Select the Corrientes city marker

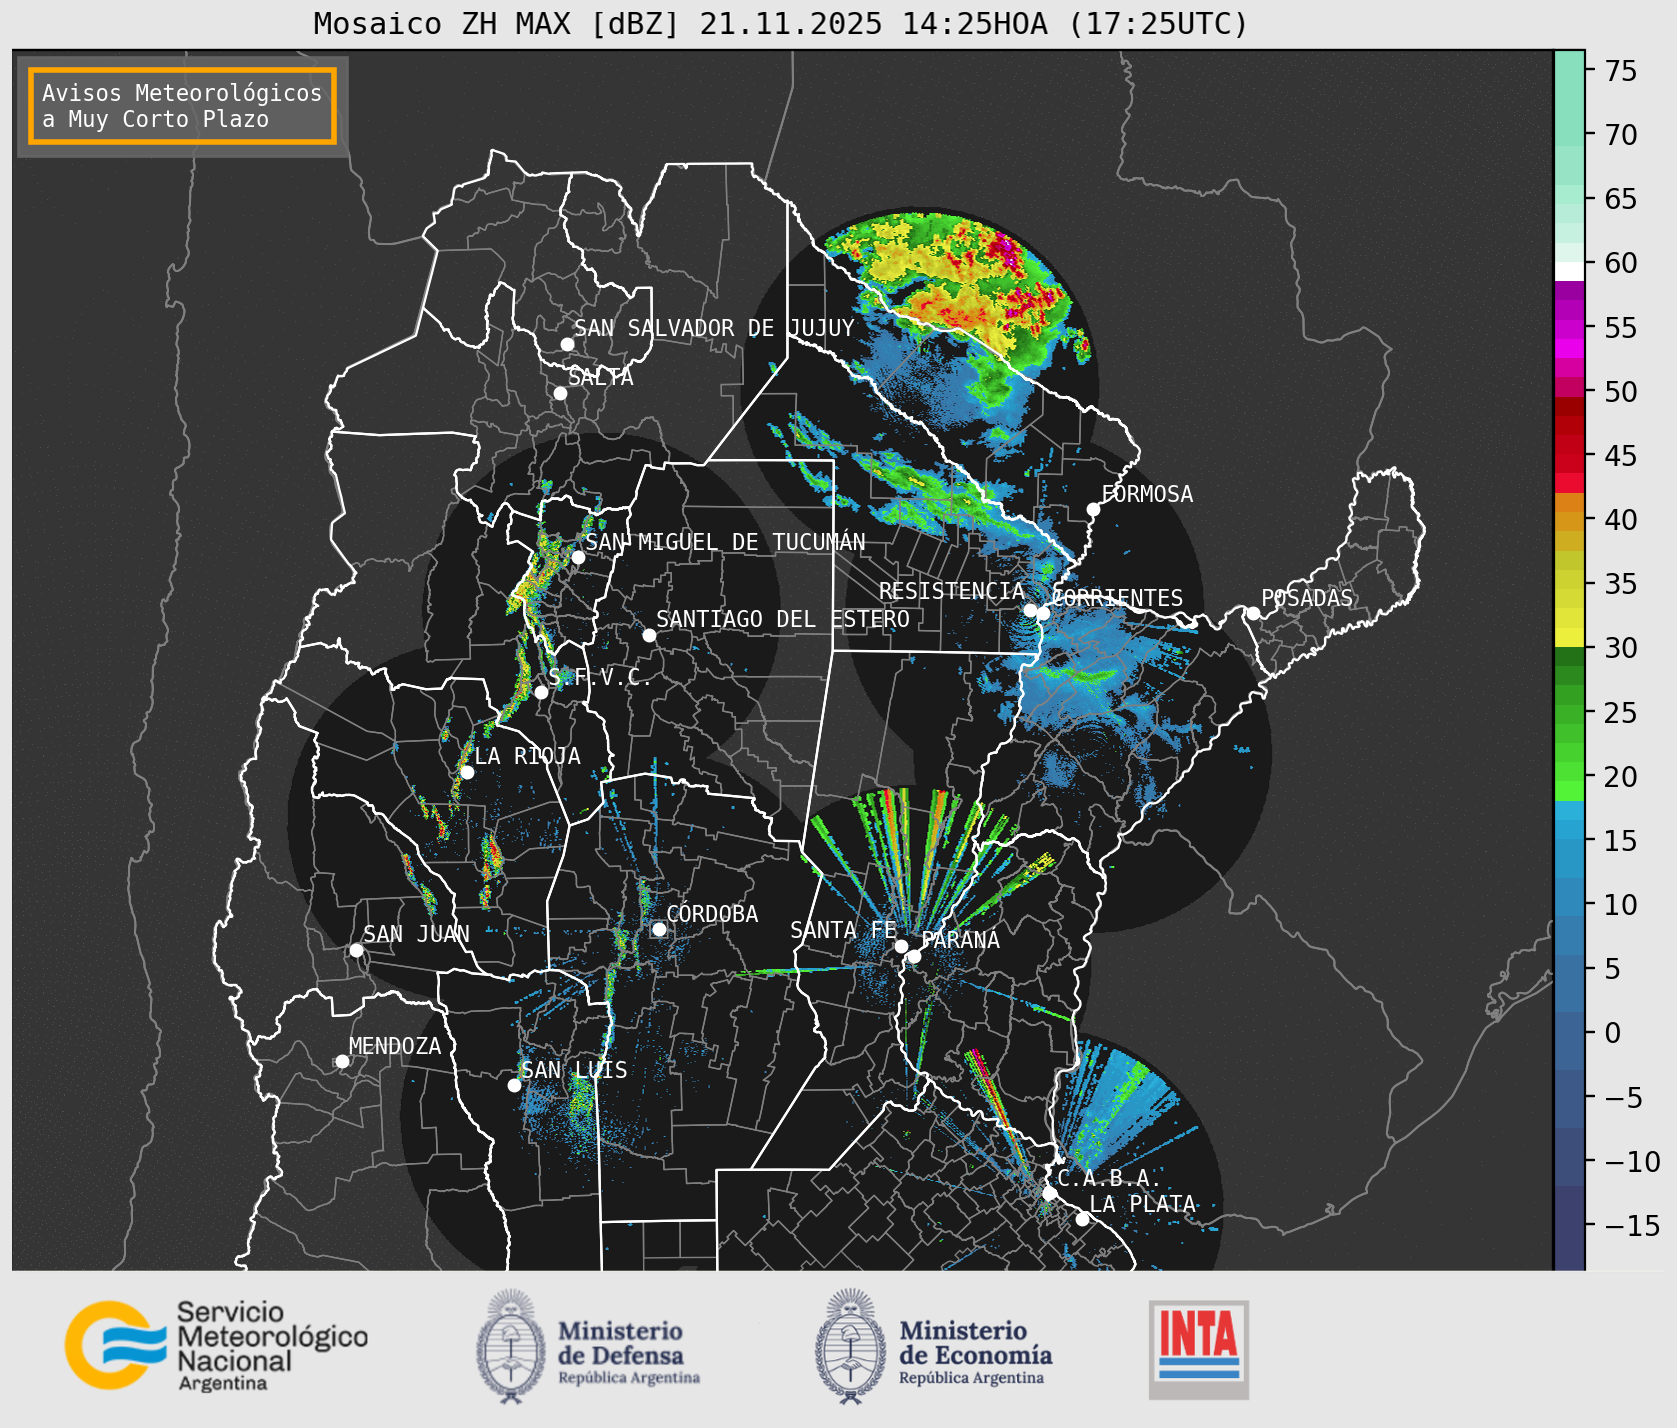pyautogui.click(x=1043, y=613)
